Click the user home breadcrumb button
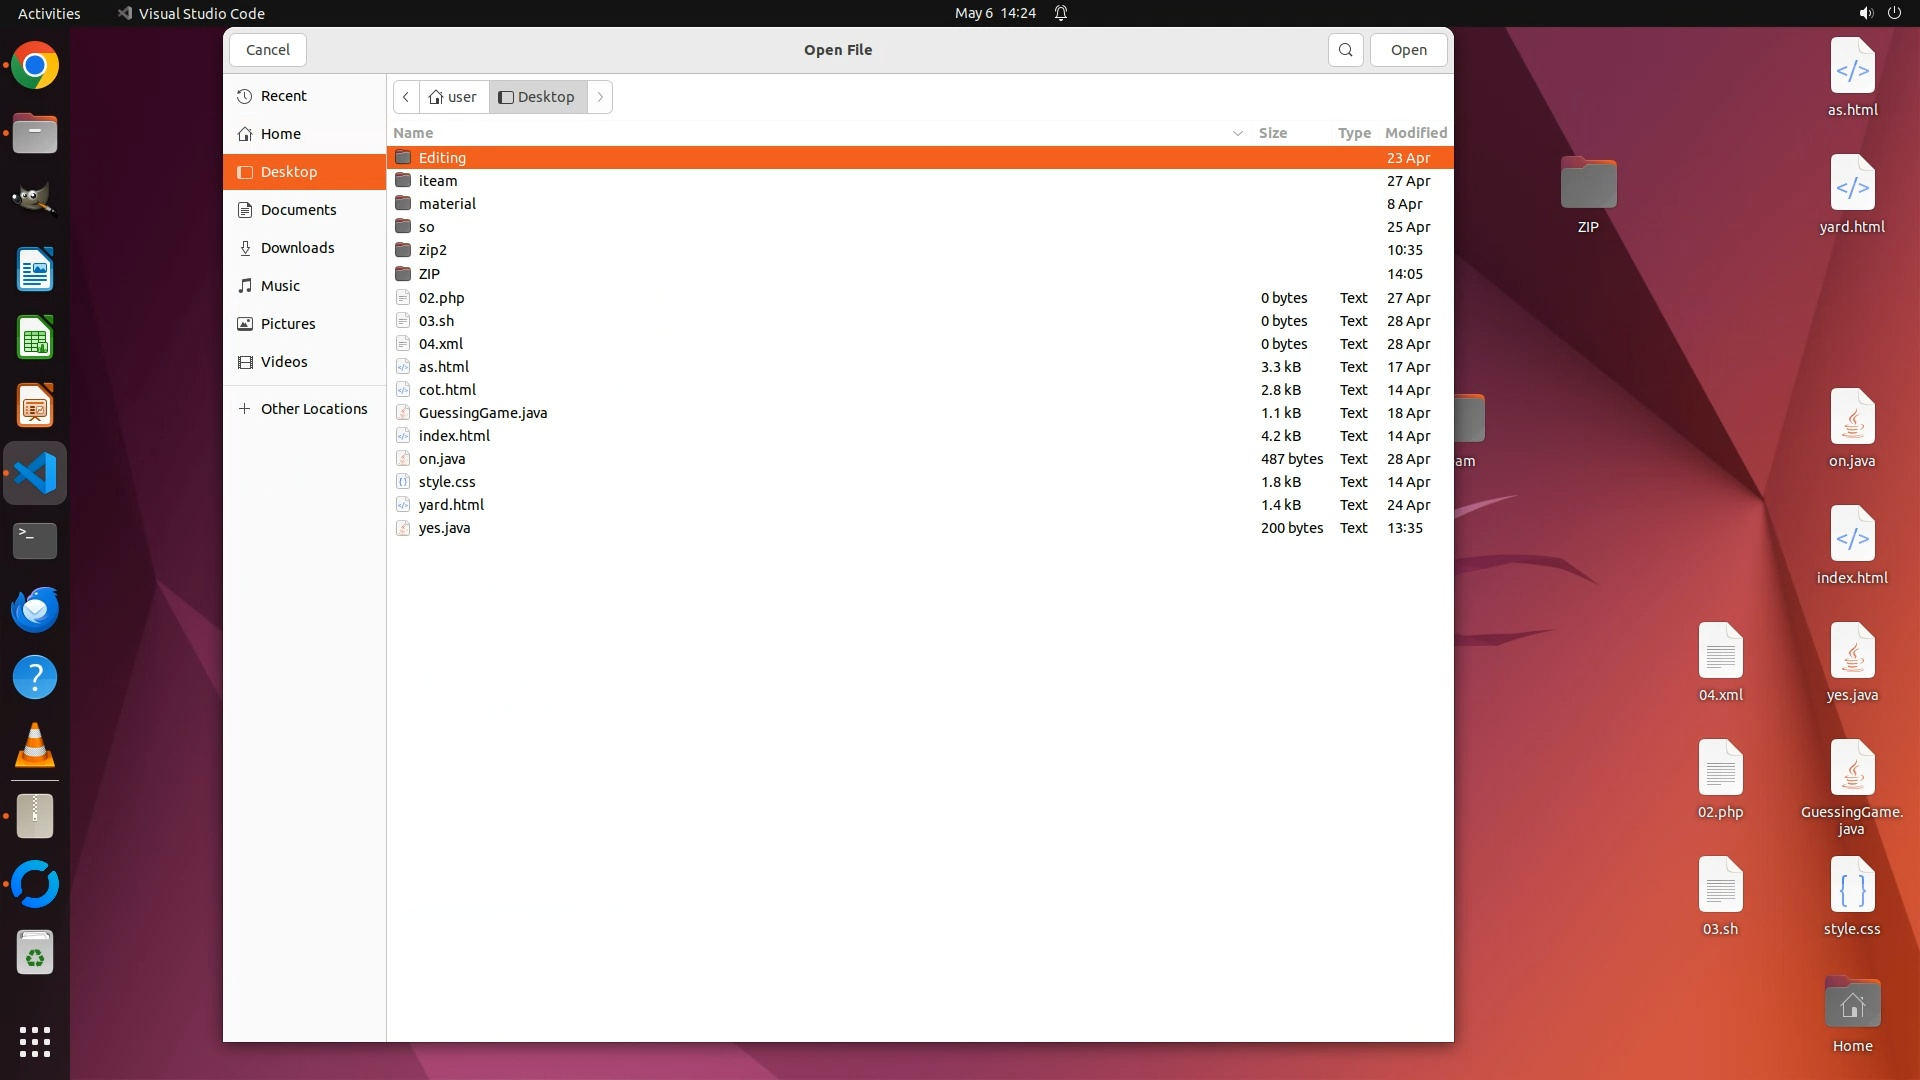The image size is (1920, 1080). click(x=453, y=97)
